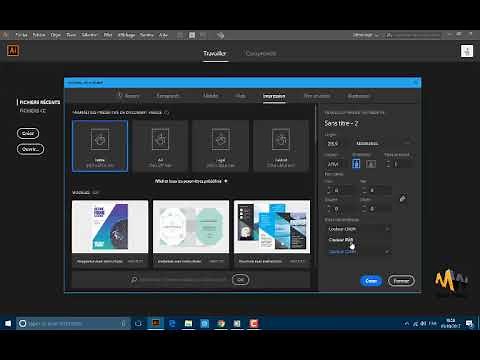Switch to the Récent tab in dialog
480x360 pixels.
click(x=129, y=96)
